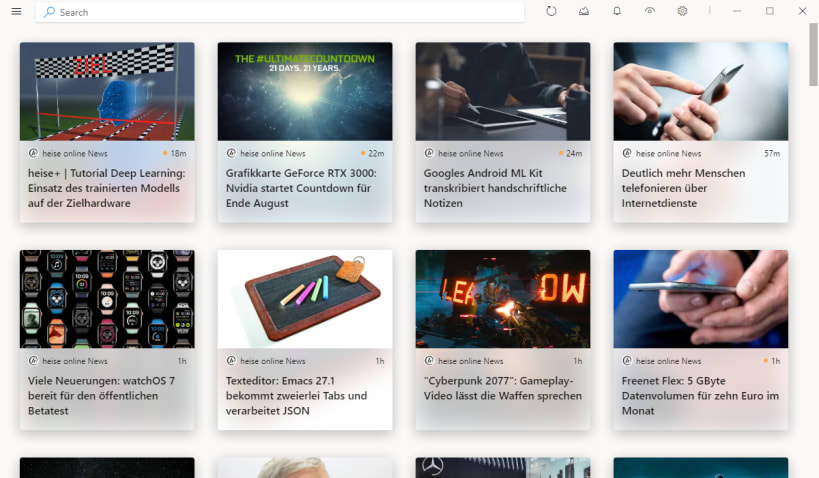Open '"Cyberpunk 2077": Gameplay-Video' headline
Viewport: 819px width, 478px height.
502,388
